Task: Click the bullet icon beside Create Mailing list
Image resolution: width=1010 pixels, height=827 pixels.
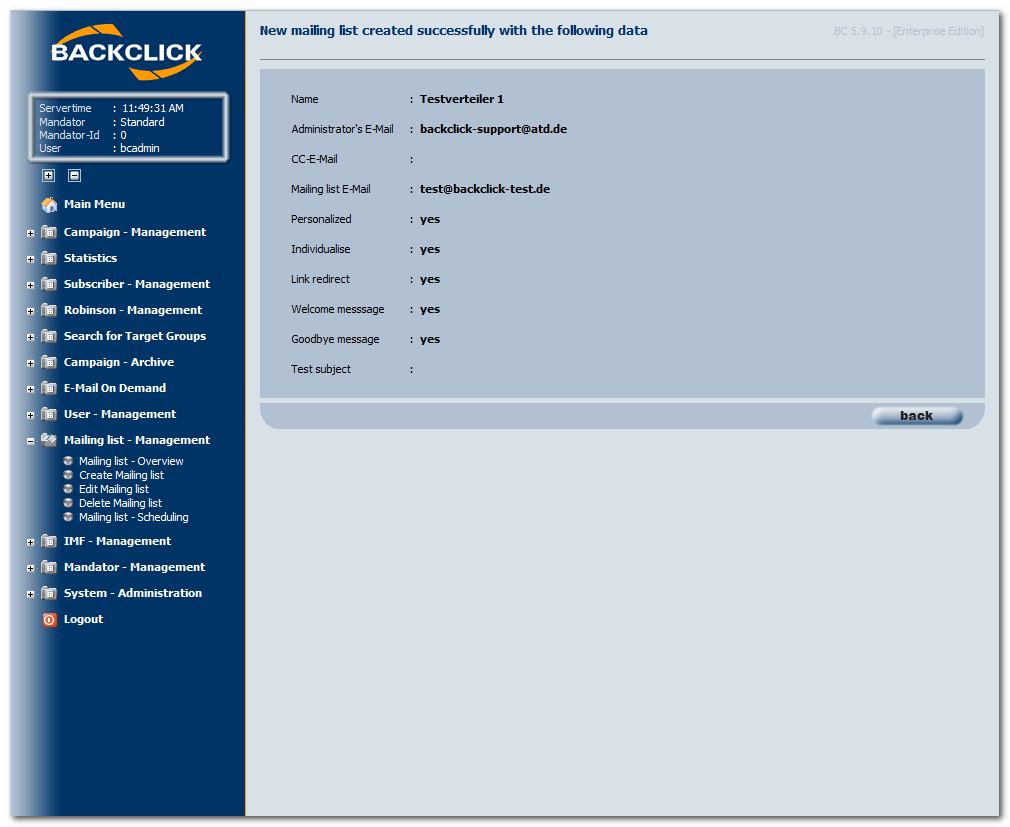Action: click(68, 475)
